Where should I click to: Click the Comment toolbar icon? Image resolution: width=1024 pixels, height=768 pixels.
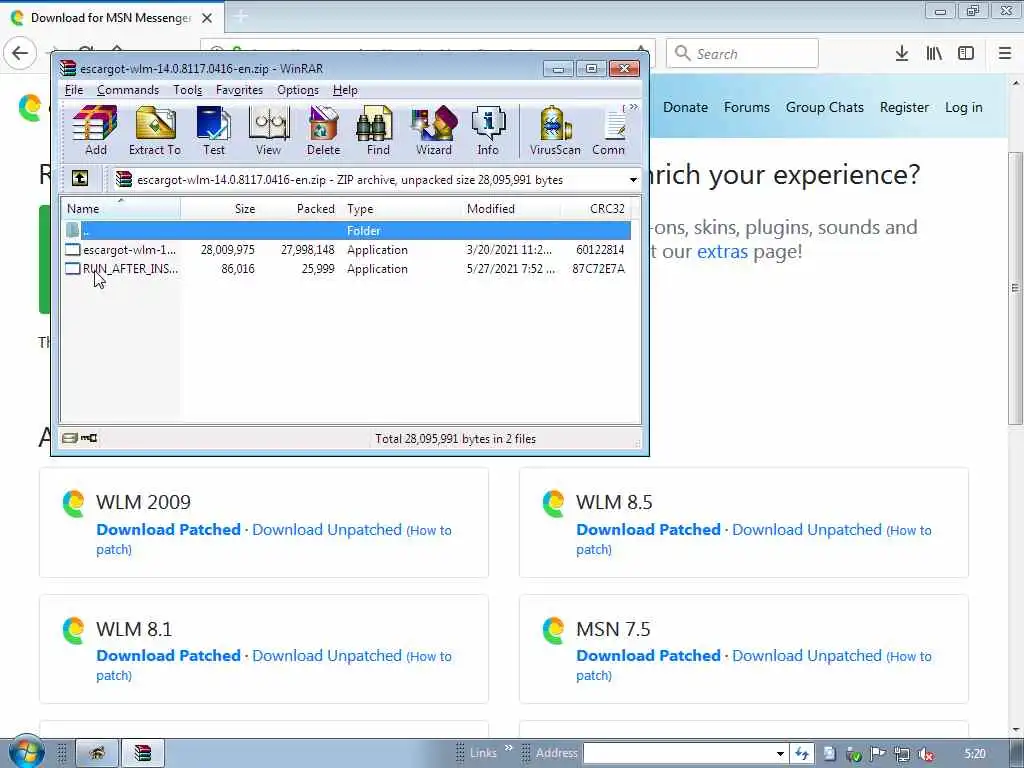(609, 131)
